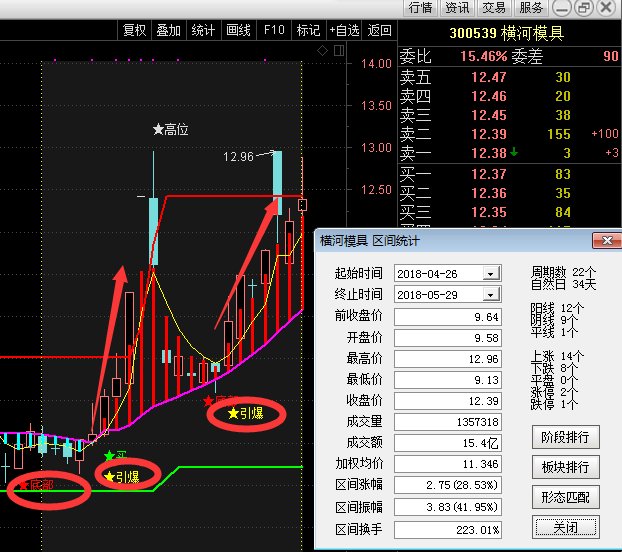This screenshot has height=552, width=622.
Task: Click the 高位 star marker on the chart
Action: 171,129
